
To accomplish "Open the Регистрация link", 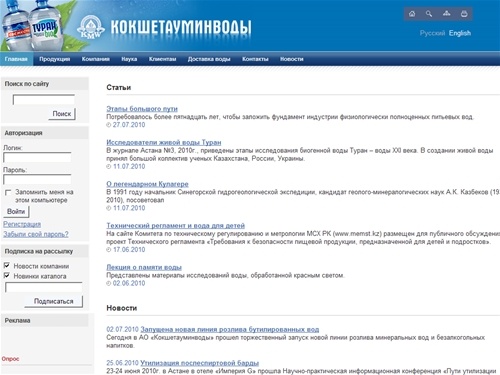I will pyautogui.click(x=22, y=224).
